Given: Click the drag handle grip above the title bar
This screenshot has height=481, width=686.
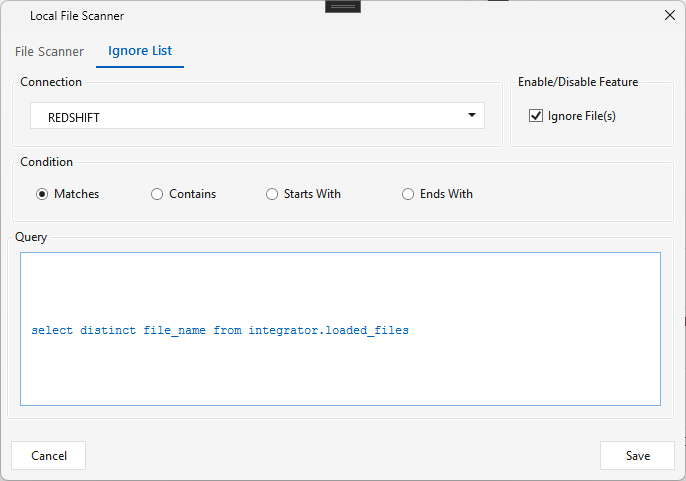Looking at the screenshot, I should (343, 7).
